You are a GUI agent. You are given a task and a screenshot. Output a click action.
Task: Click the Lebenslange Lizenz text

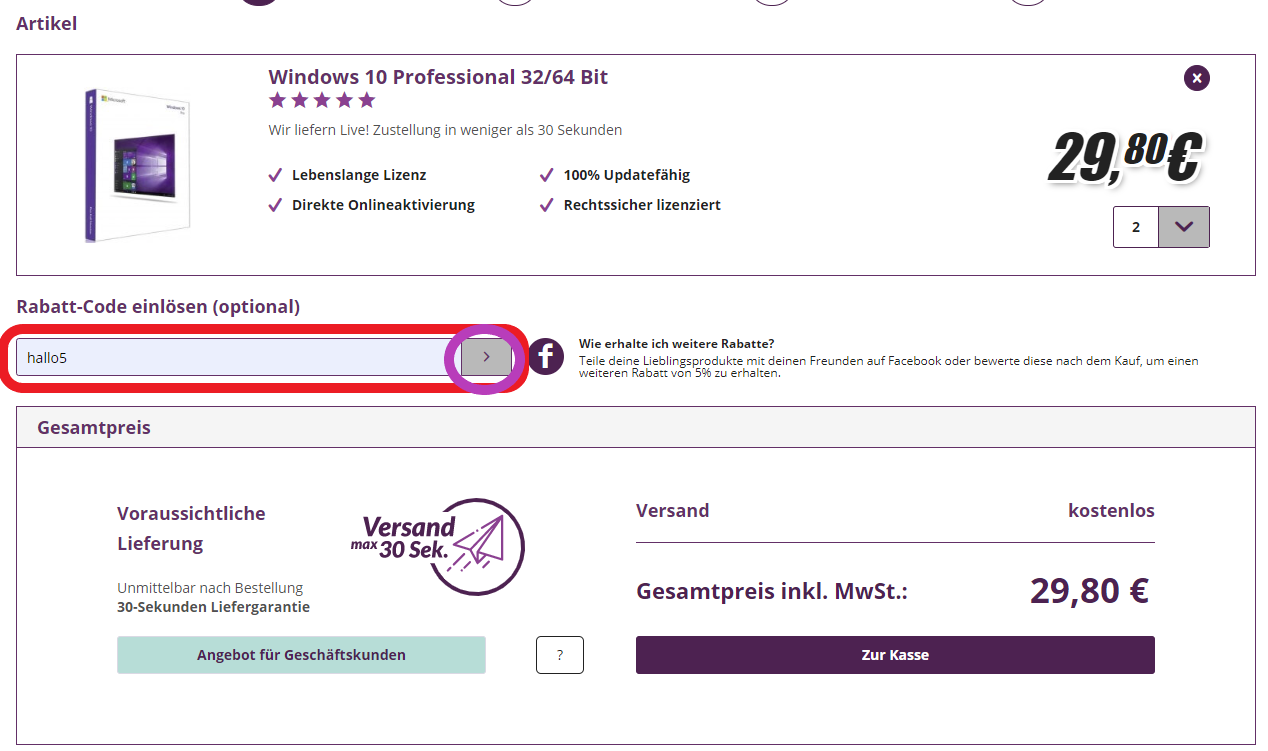359,175
